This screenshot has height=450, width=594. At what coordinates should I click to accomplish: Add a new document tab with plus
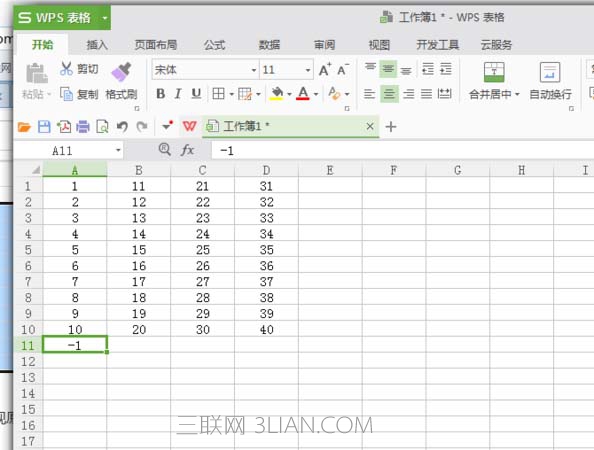pyautogui.click(x=391, y=127)
